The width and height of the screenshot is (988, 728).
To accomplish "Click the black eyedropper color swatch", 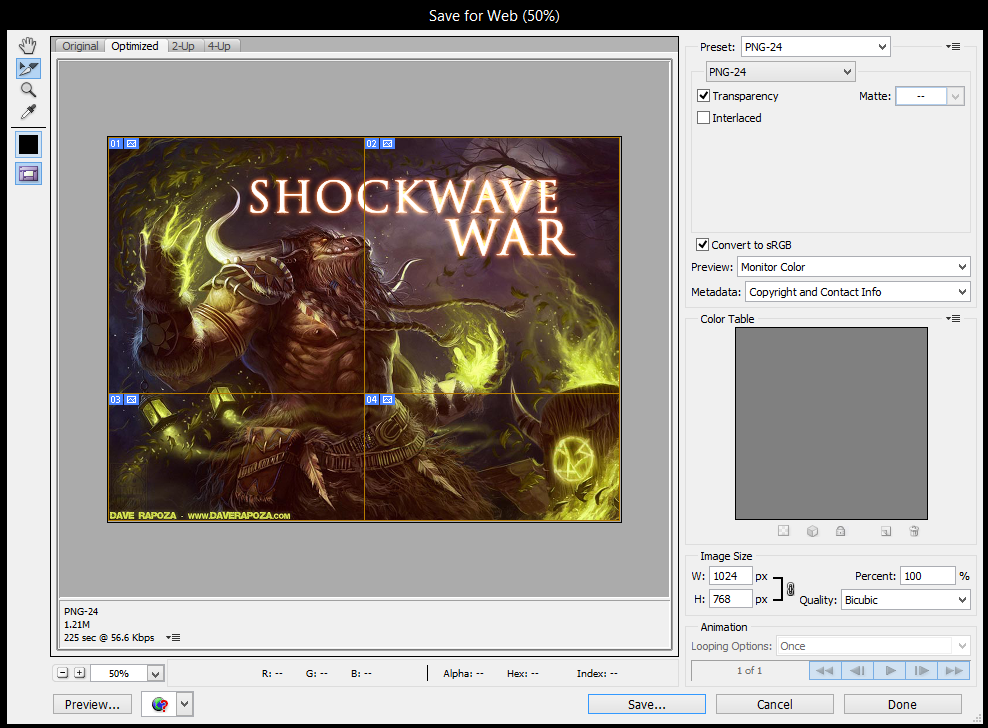I will coord(28,145).
